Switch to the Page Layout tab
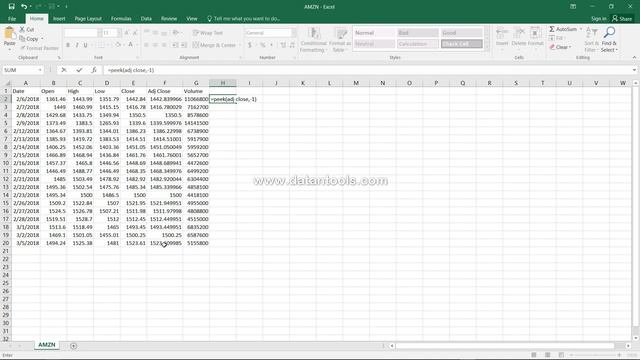This screenshot has height=360, width=640. 88,18
